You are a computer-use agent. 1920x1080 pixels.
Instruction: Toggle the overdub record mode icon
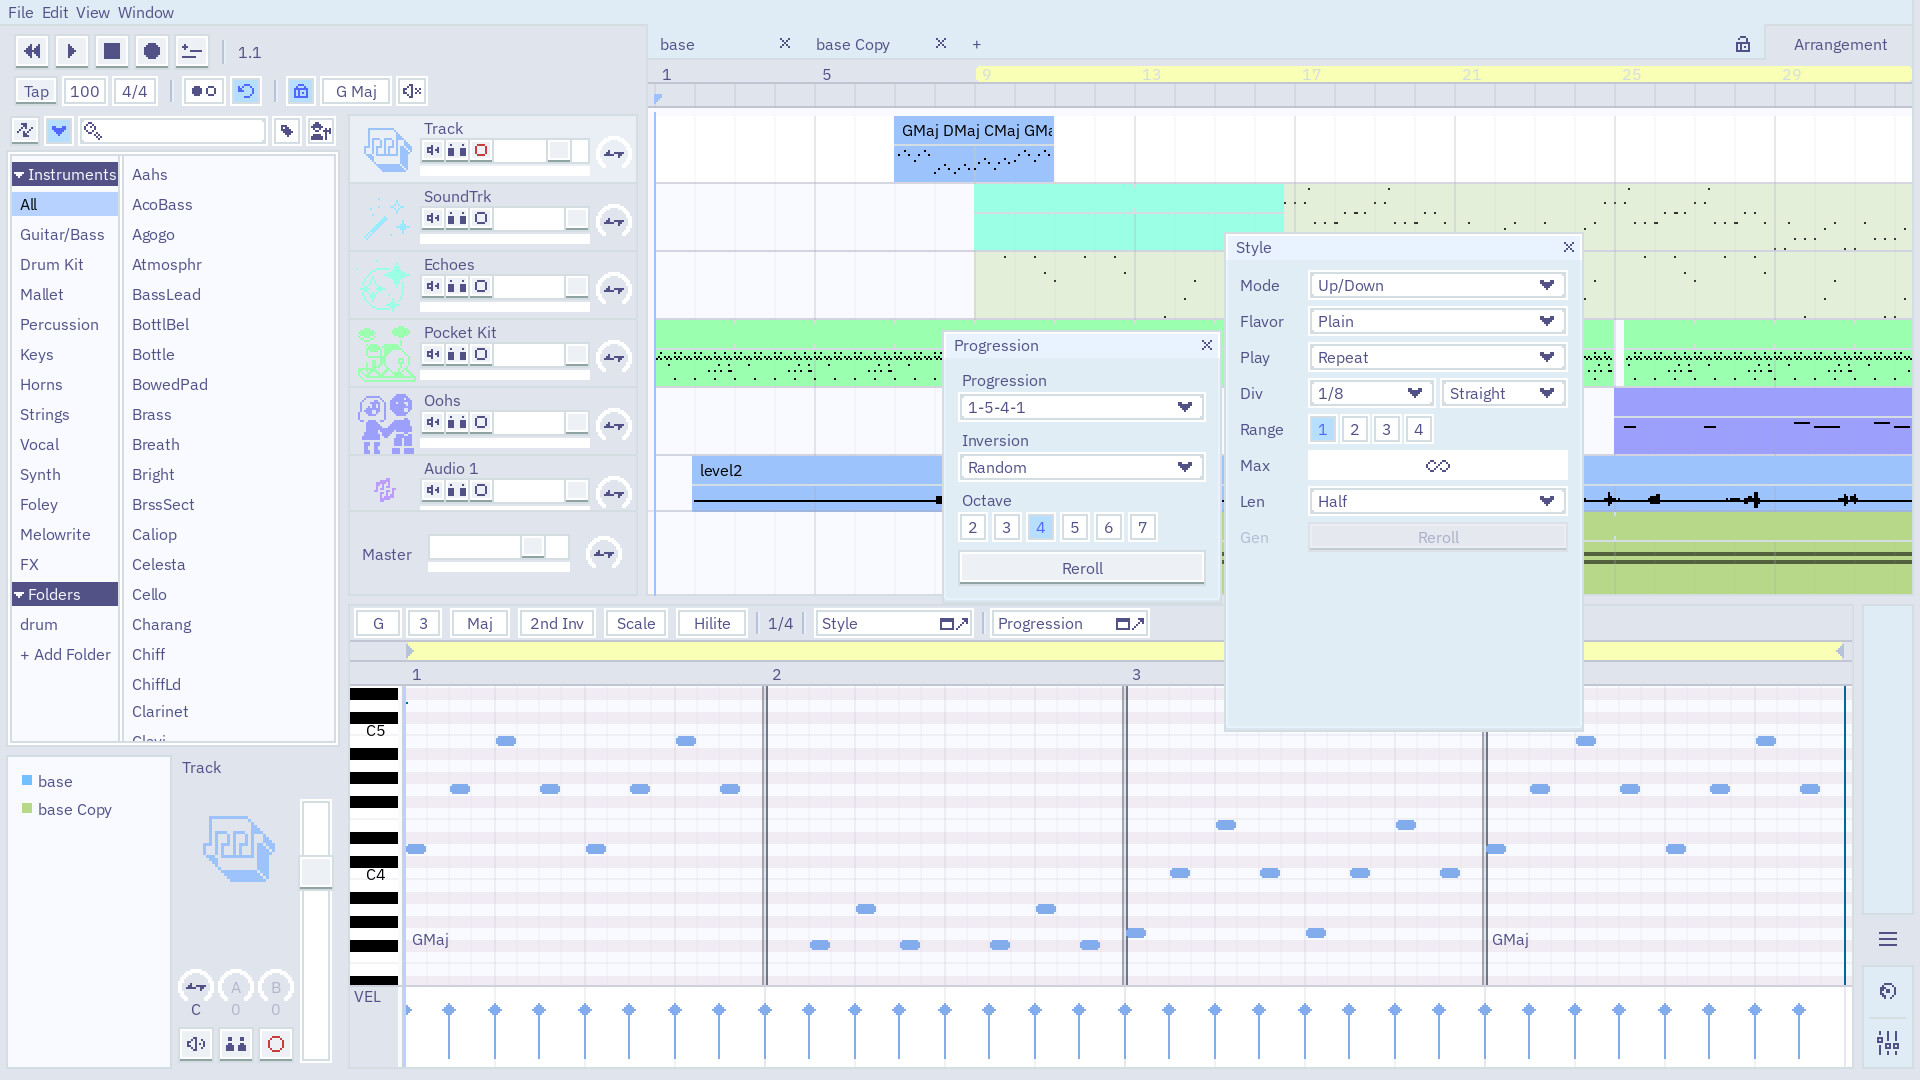tap(204, 91)
